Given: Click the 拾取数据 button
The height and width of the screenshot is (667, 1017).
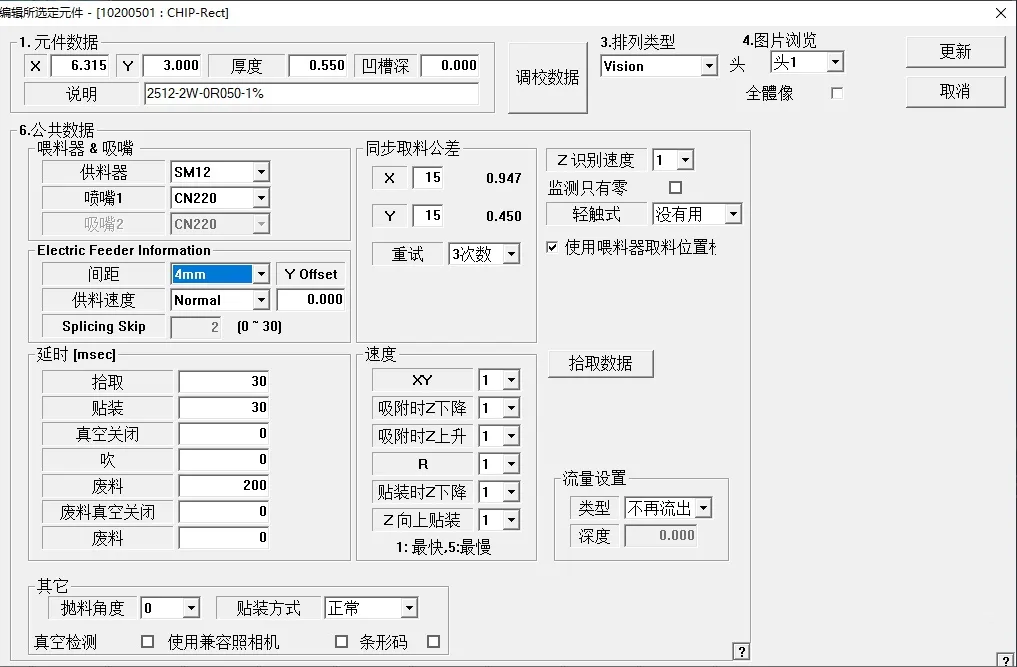Looking at the screenshot, I should click(600, 364).
